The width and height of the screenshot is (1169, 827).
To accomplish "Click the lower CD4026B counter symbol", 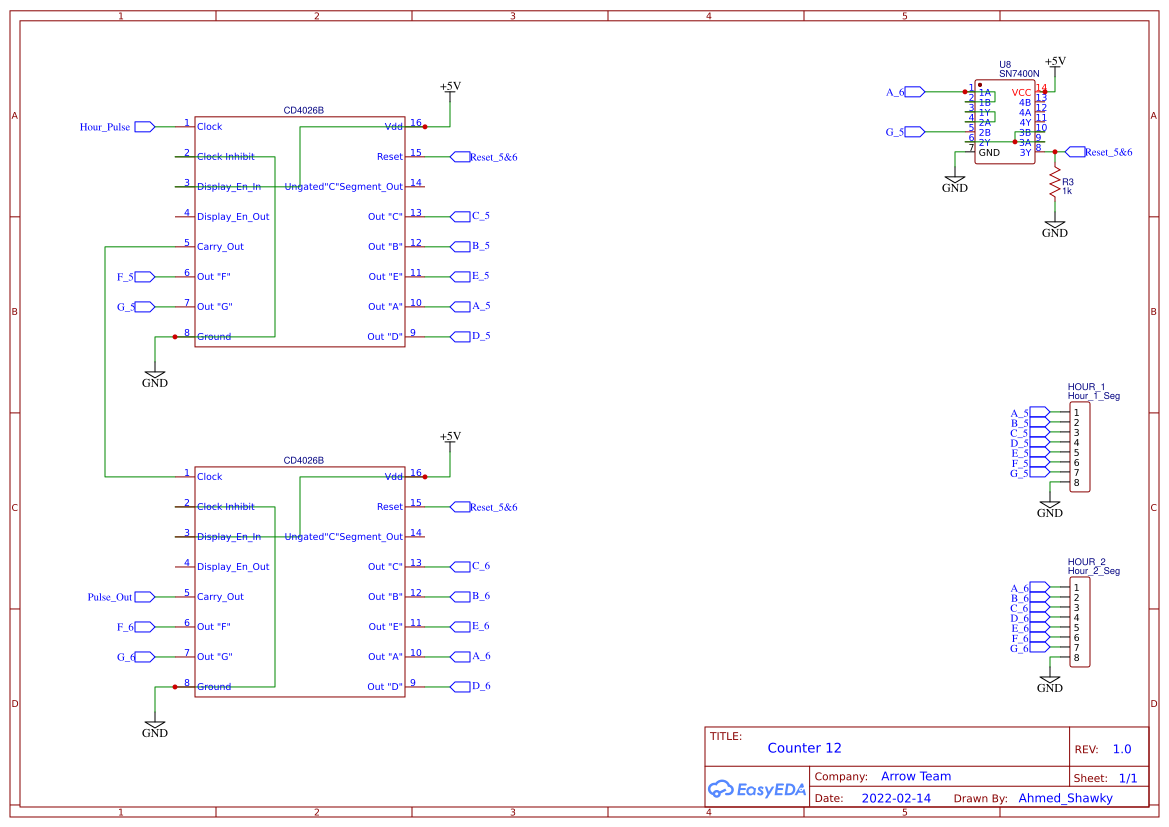I will point(300,580).
